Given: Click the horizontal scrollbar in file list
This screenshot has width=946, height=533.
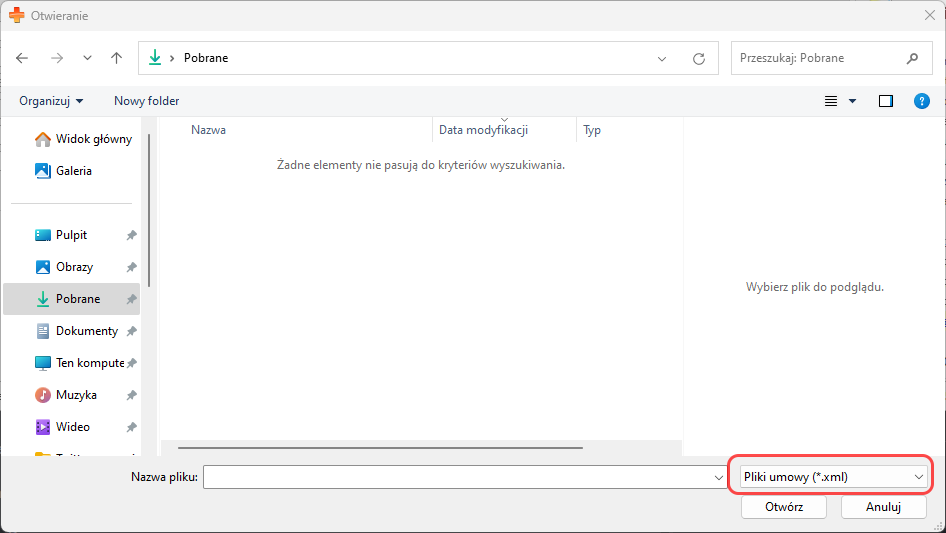Looking at the screenshot, I should point(380,449).
